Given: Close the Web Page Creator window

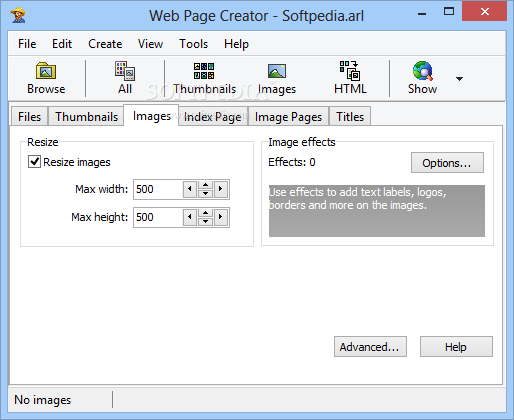Looking at the screenshot, I should click(x=484, y=12).
